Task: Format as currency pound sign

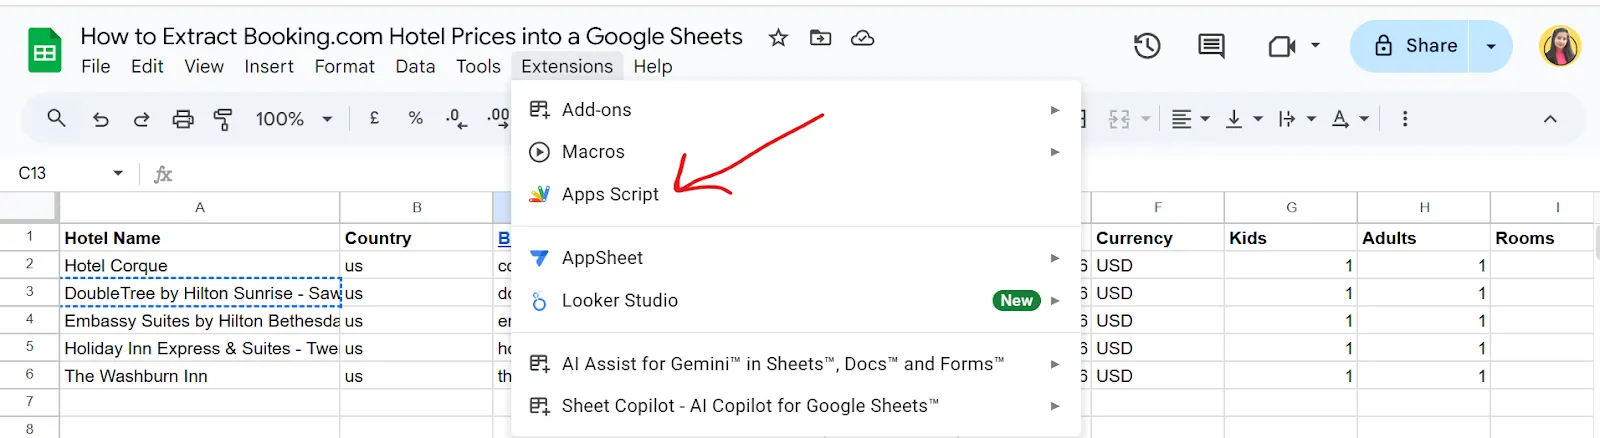Action: [x=375, y=118]
